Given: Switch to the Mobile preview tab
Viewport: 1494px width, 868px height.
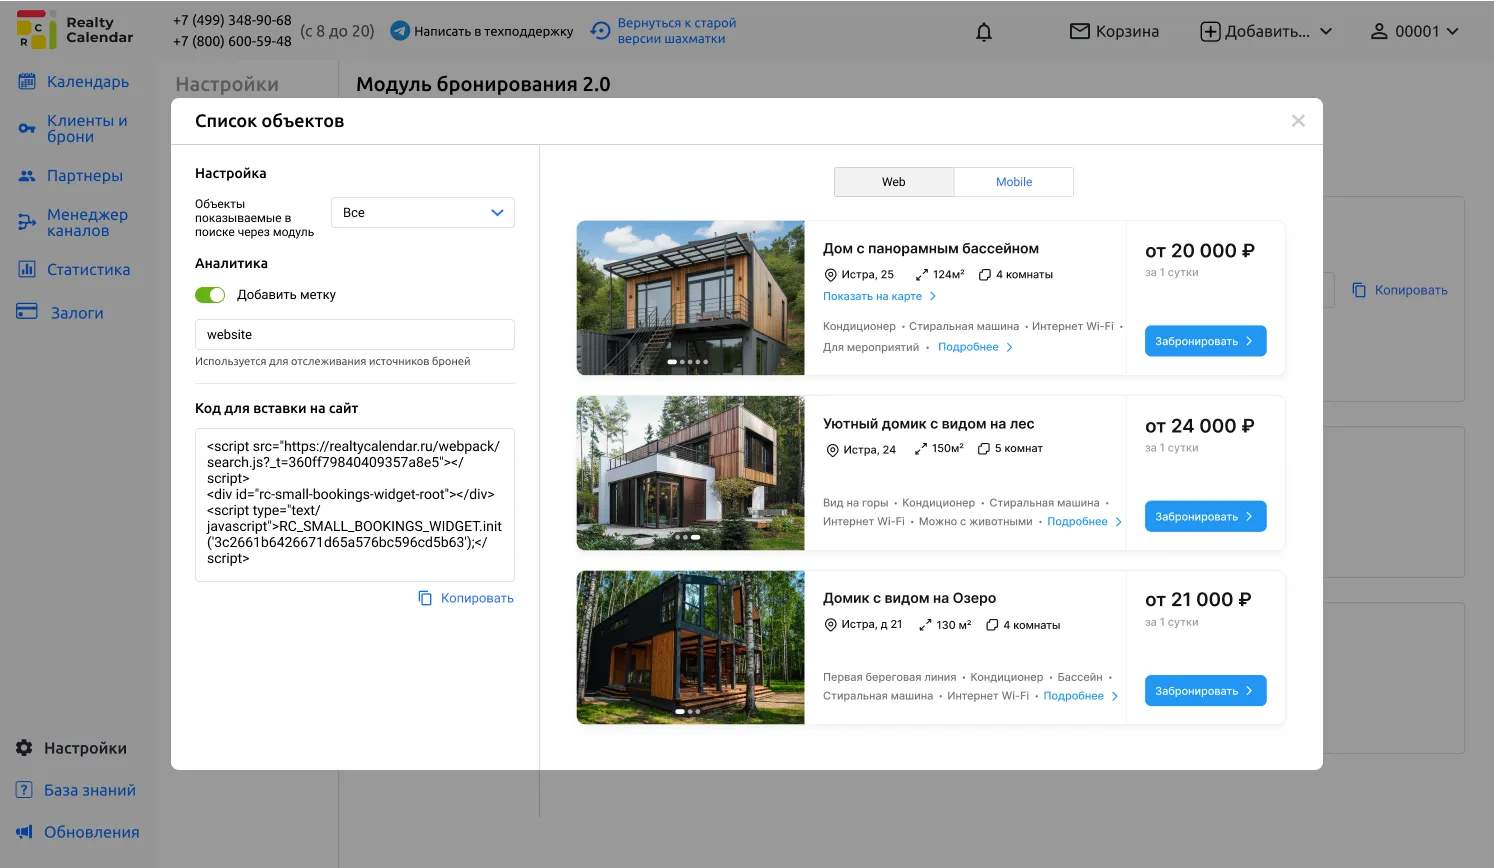Looking at the screenshot, I should [1014, 182].
